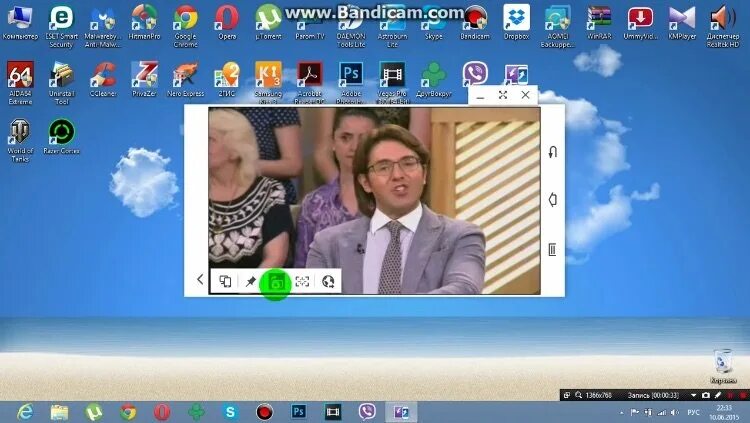This screenshot has height=423, width=750.
Task: Open the Bandicam recording bar dropdown arrow
Action: (693, 396)
